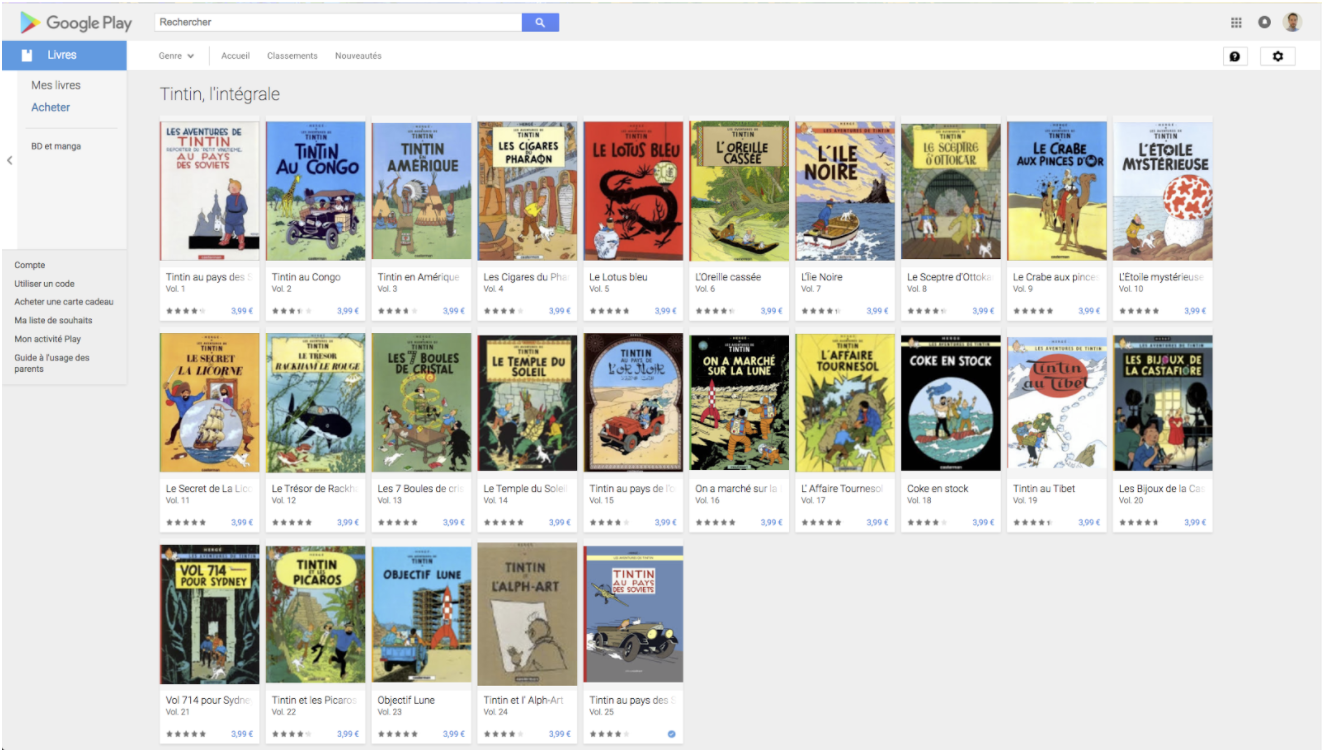Open Tintin et les Picaros cover
This screenshot has width=1324, height=754.
315,614
